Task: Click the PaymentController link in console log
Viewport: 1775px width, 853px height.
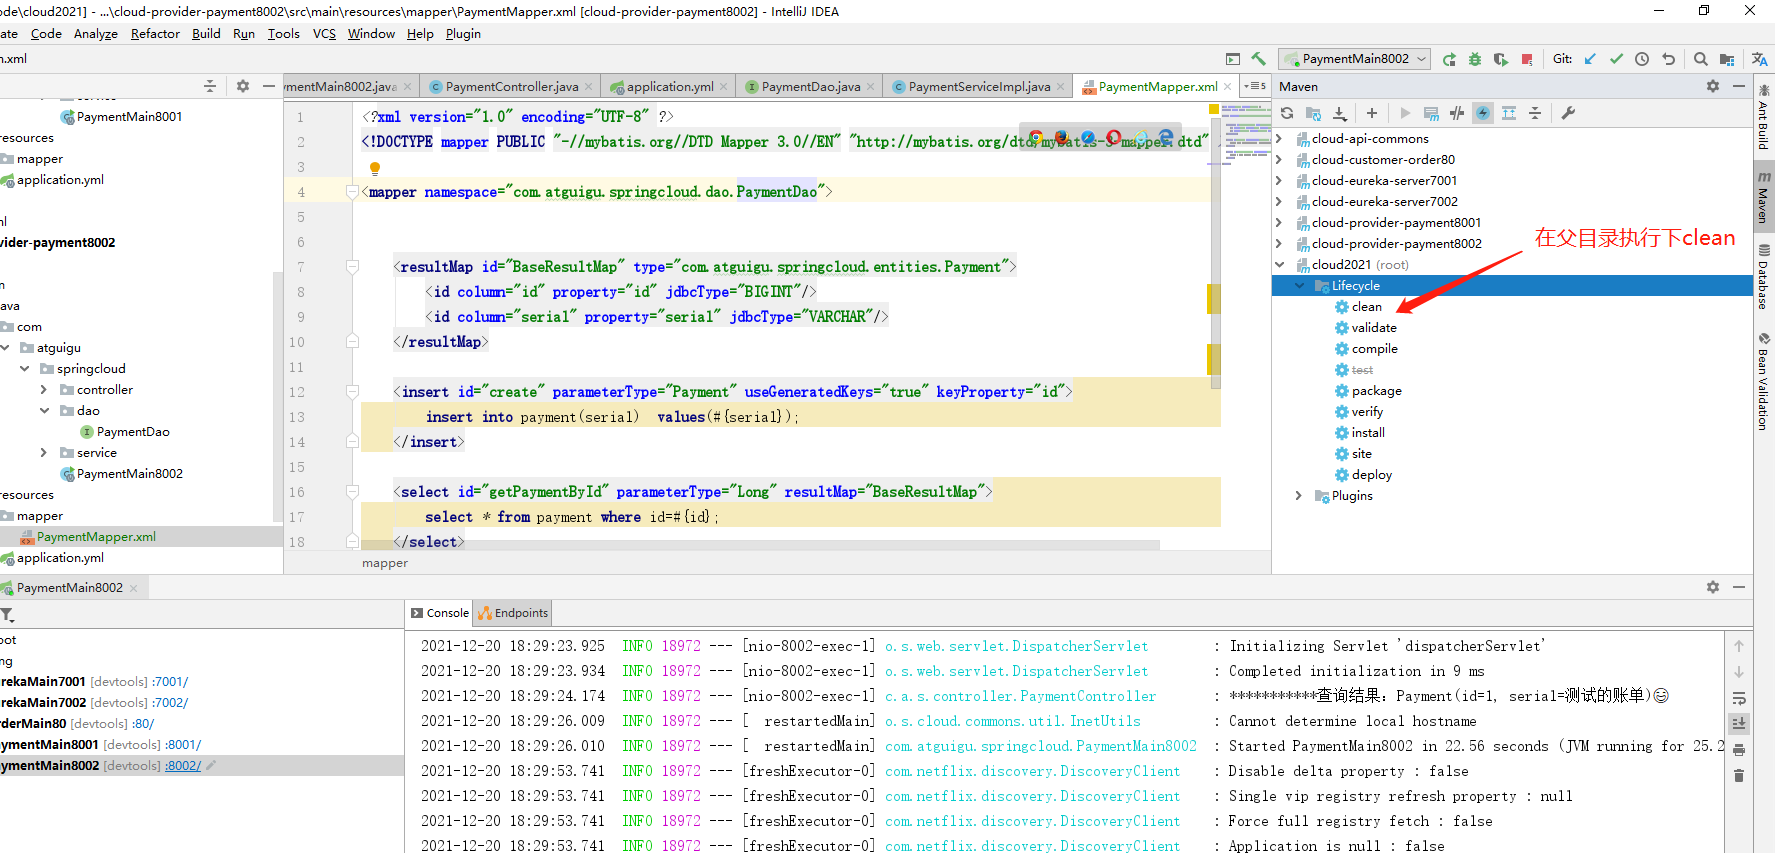Action: (1020, 696)
